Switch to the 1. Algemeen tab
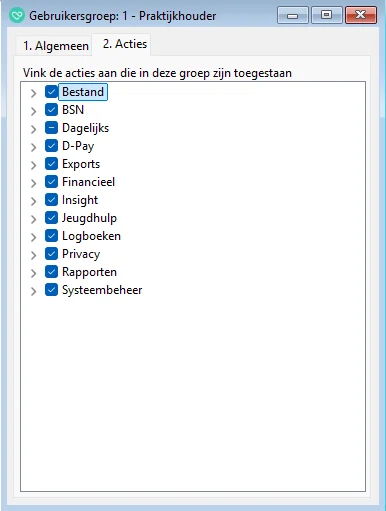 point(55,46)
